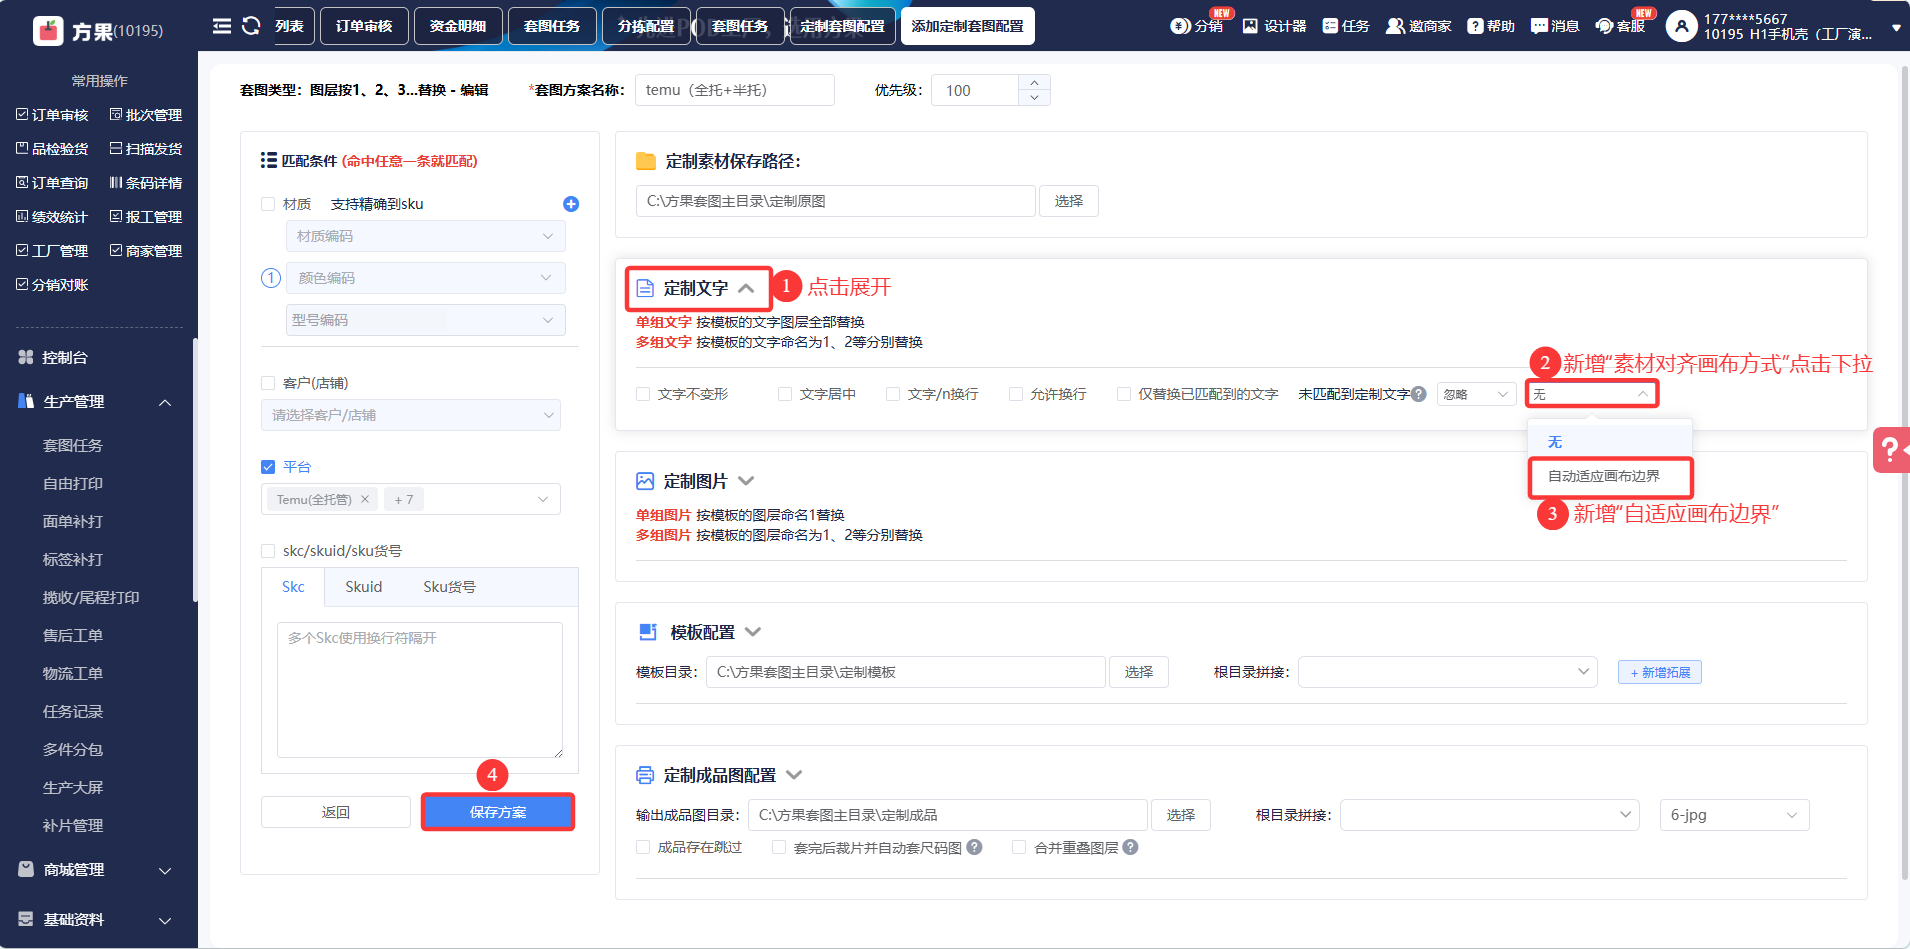Tick the 文字不变形 checkbox
Image resolution: width=1910 pixels, height=949 pixels.
[643, 394]
